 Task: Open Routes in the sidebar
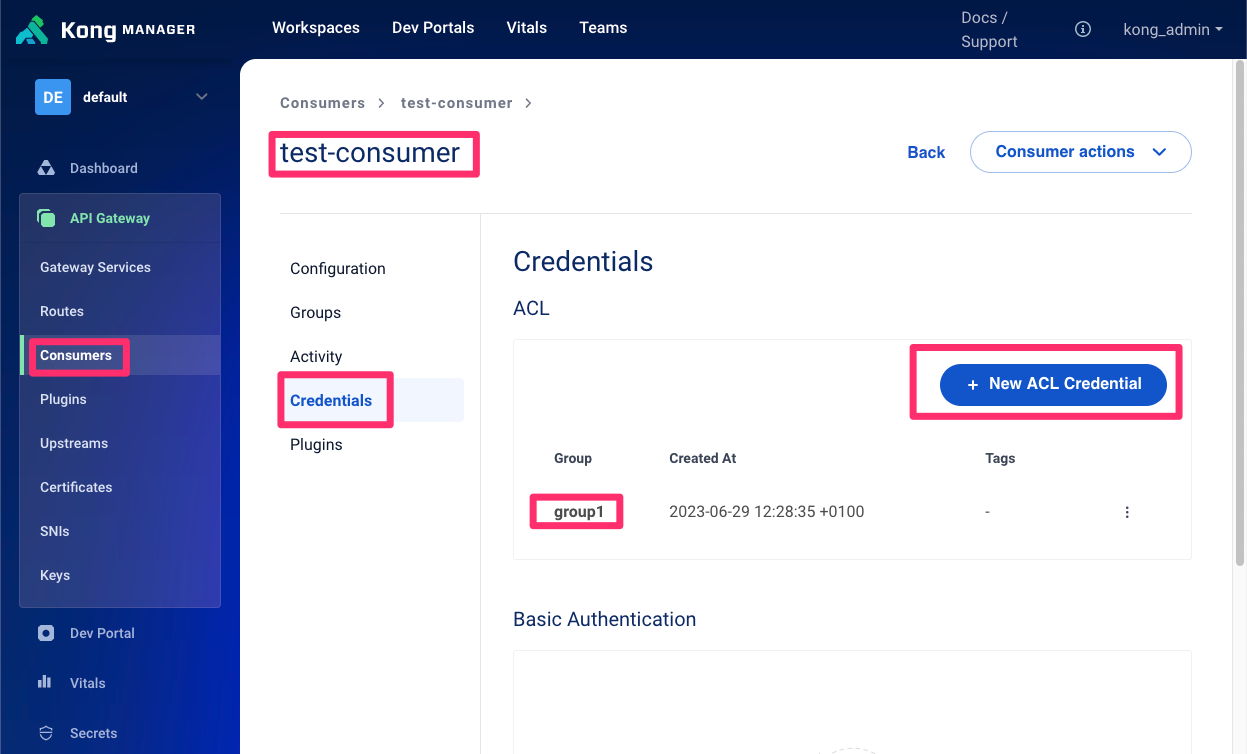[62, 311]
